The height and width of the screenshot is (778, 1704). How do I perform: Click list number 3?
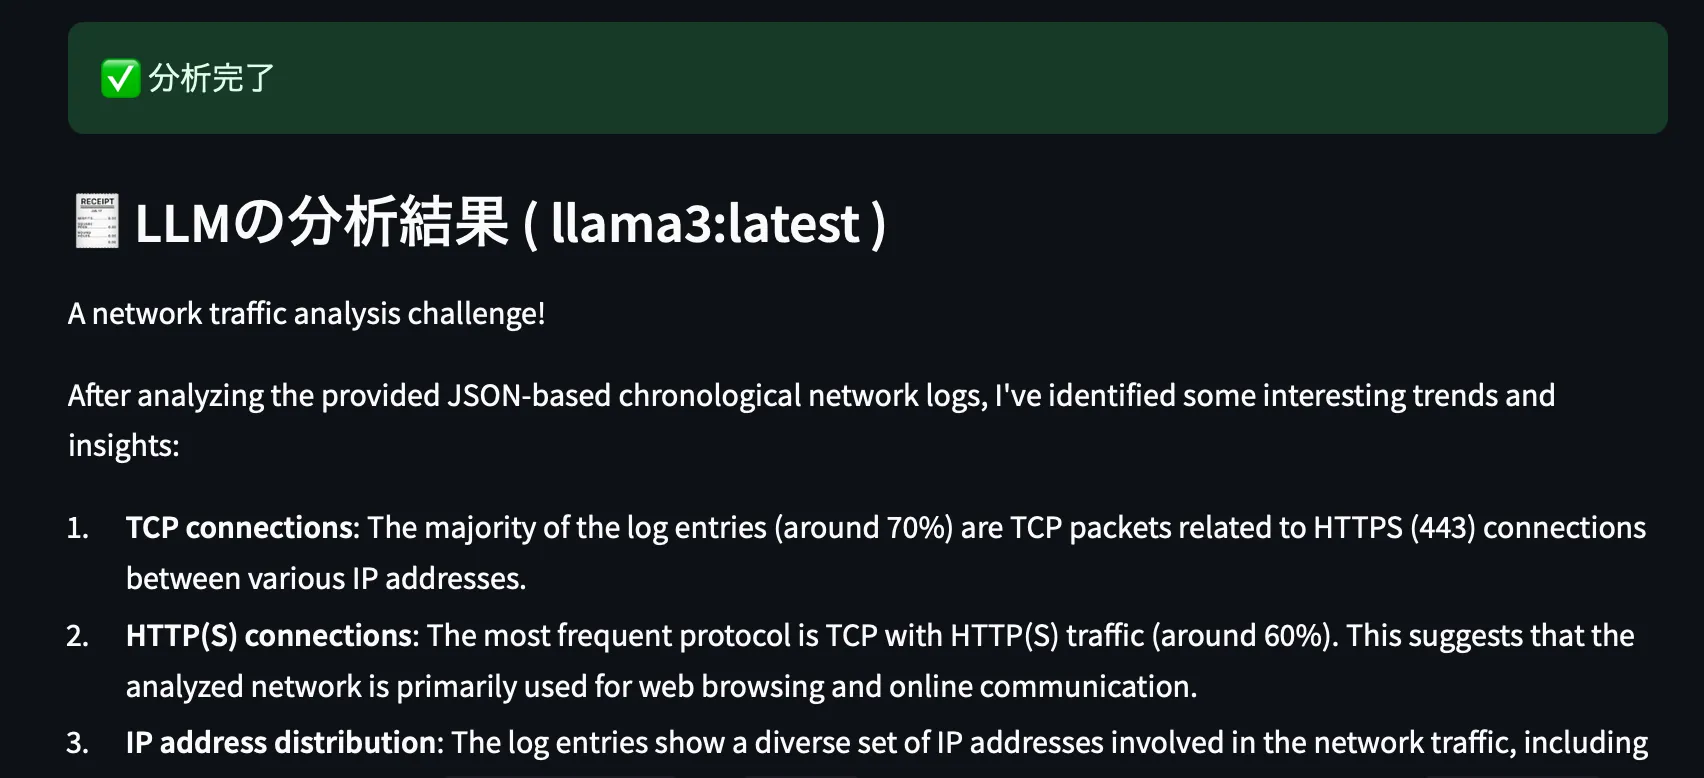point(78,743)
